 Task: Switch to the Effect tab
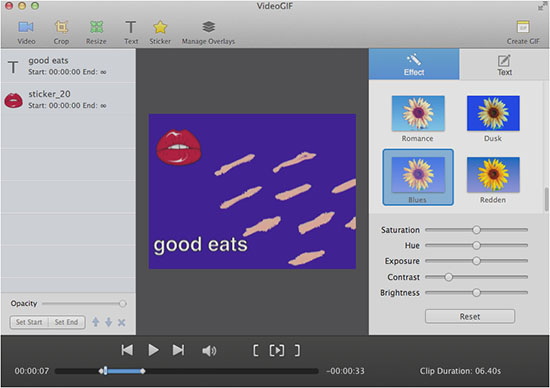[x=414, y=64]
